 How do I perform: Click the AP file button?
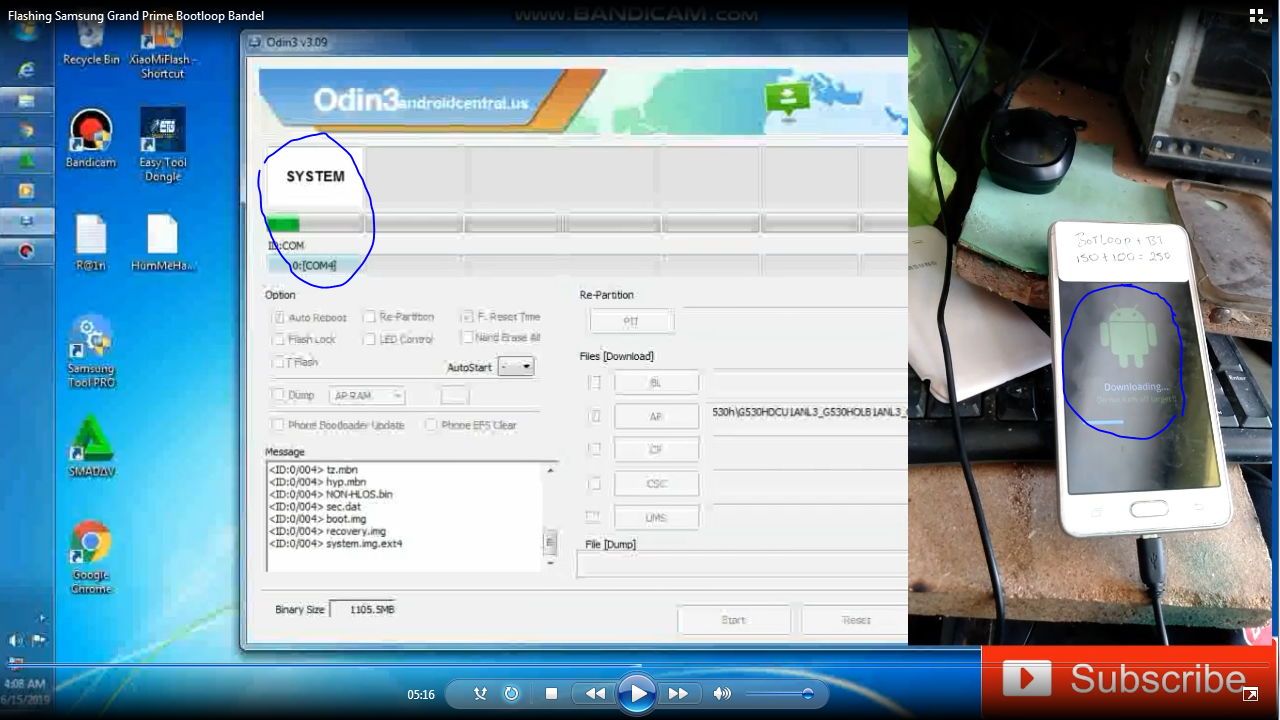[x=656, y=416]
